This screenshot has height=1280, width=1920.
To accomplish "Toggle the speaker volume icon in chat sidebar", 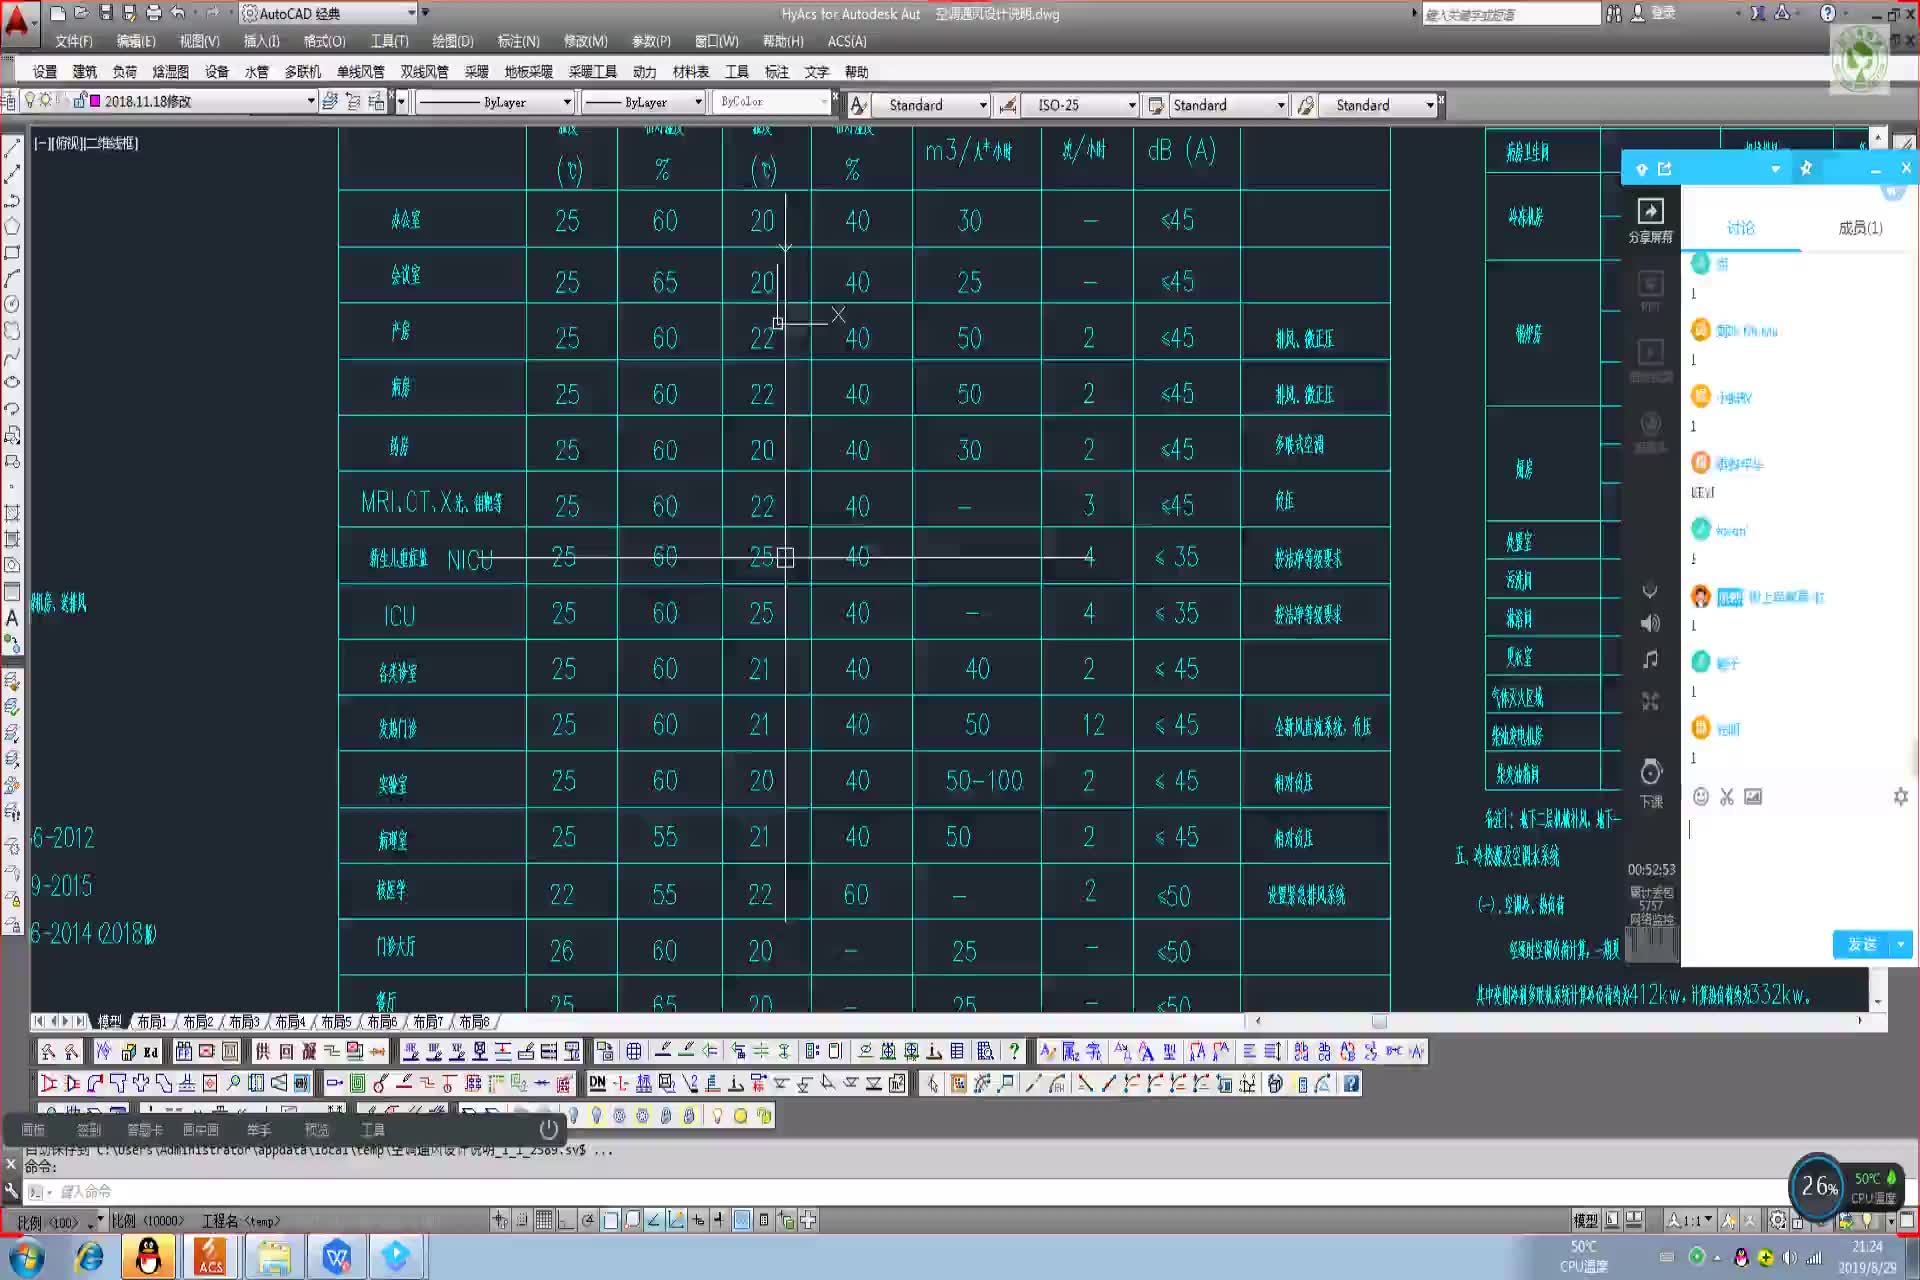I will (x=1650, y=623).
